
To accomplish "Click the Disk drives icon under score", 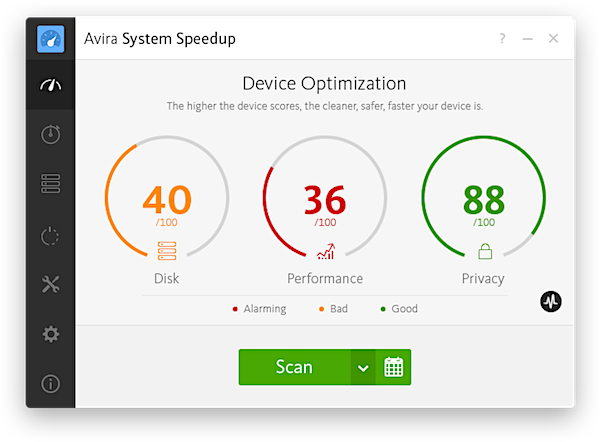I will click(x=167, y=251).
